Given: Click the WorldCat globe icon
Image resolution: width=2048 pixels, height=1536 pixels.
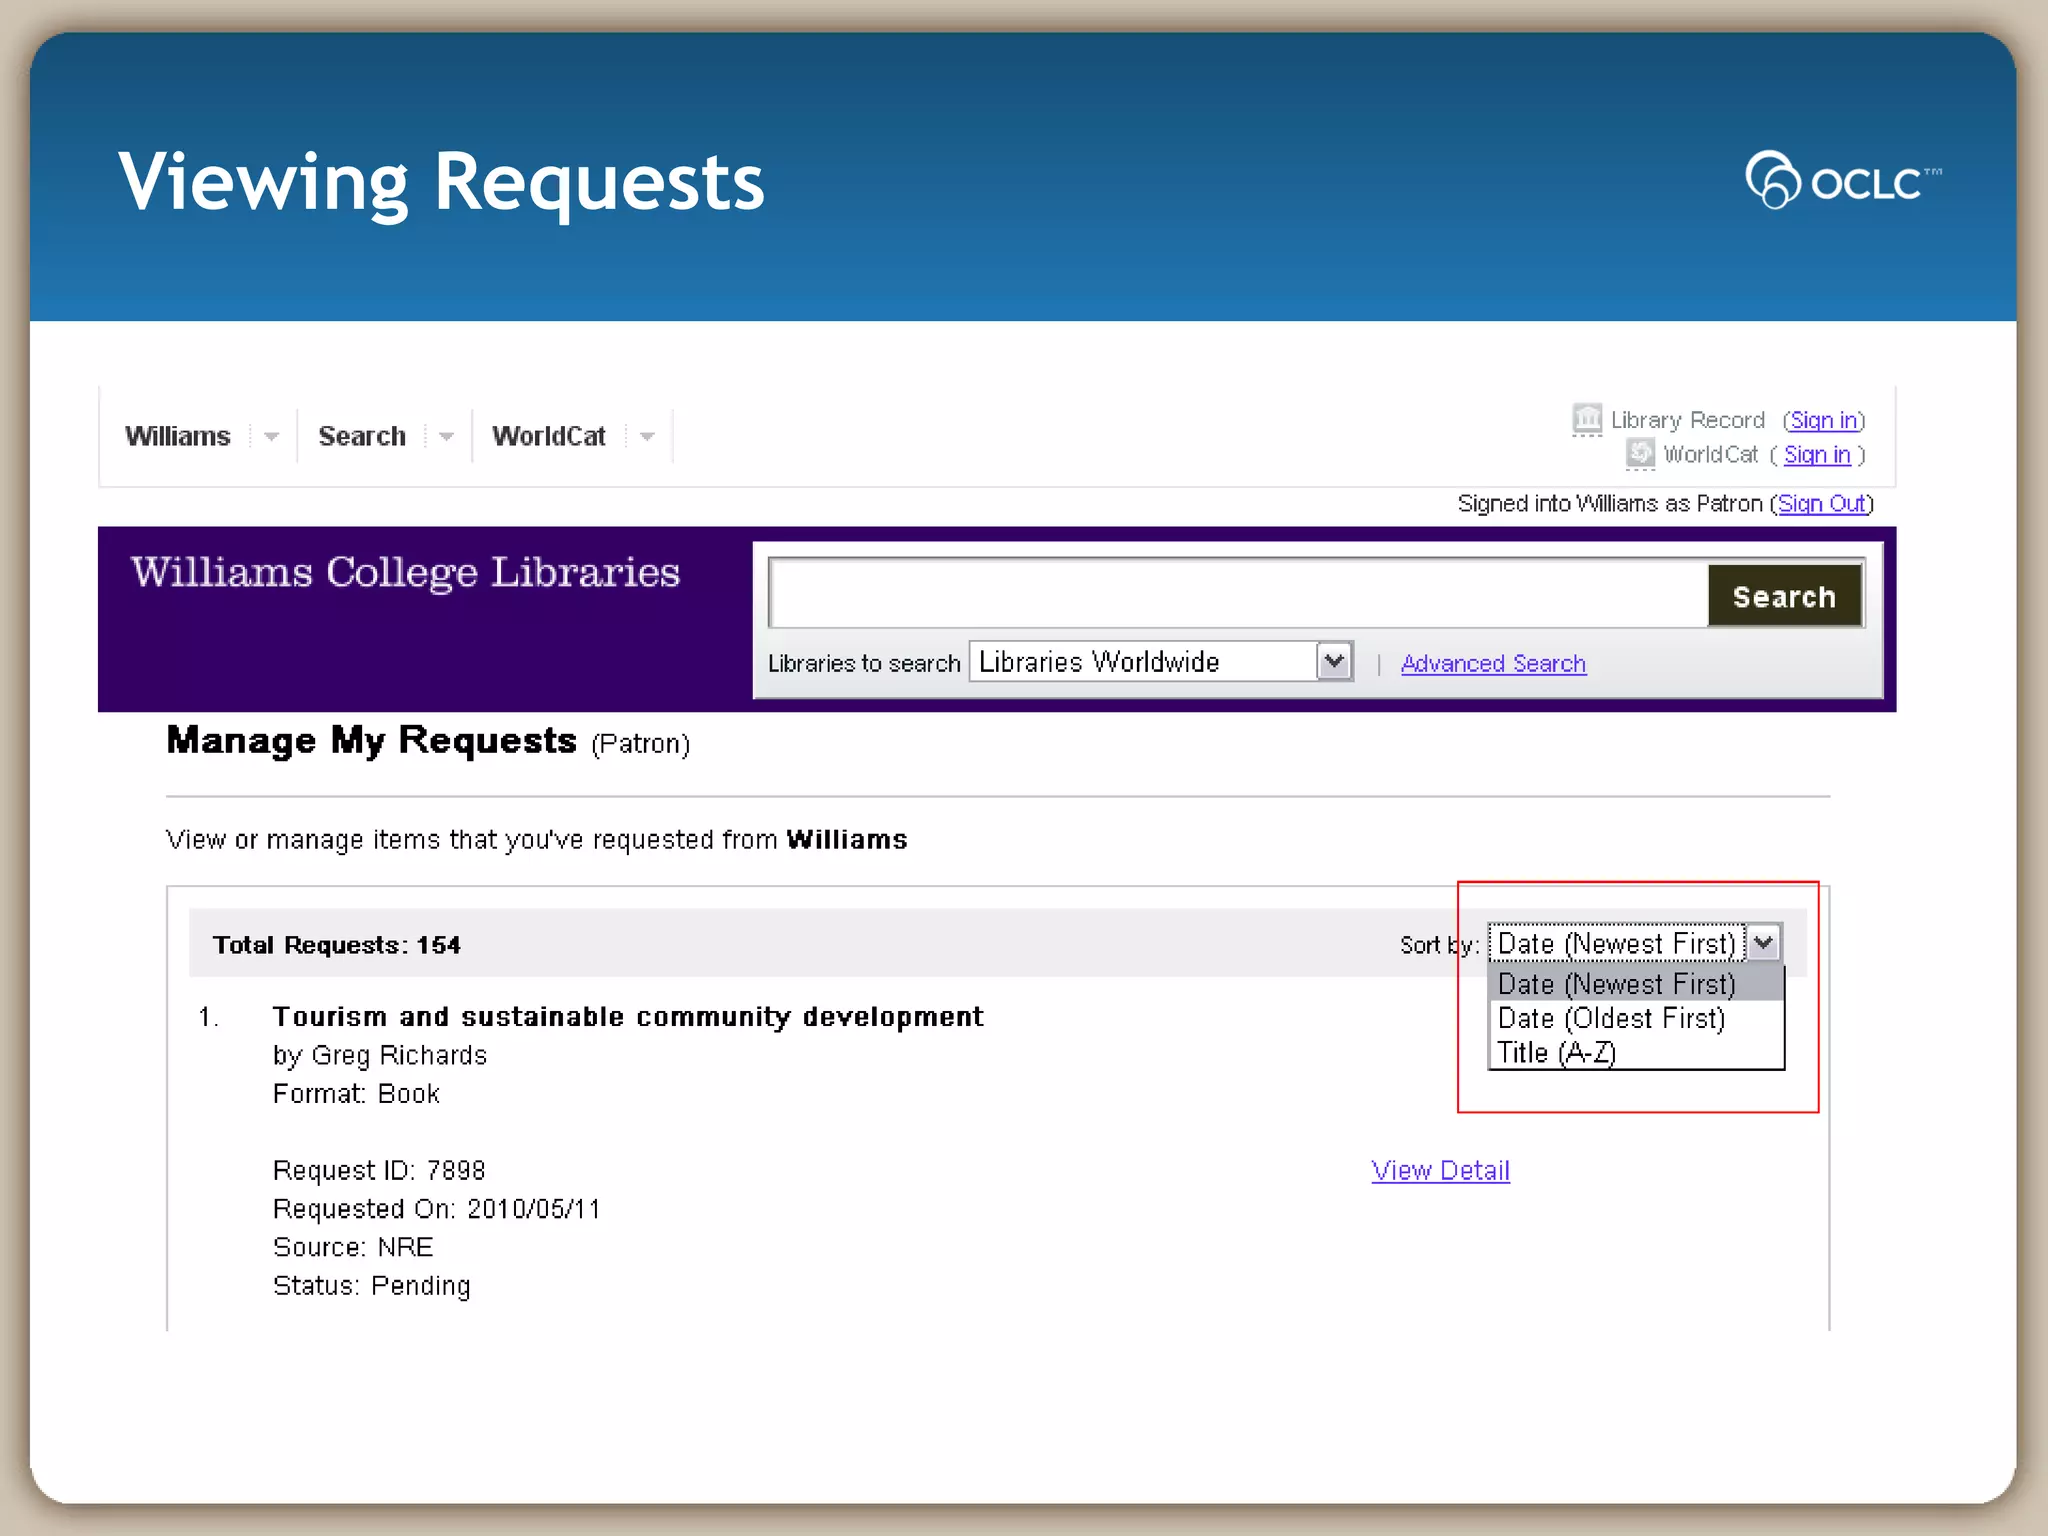Looking at the screenshot, I should 1640,454.
